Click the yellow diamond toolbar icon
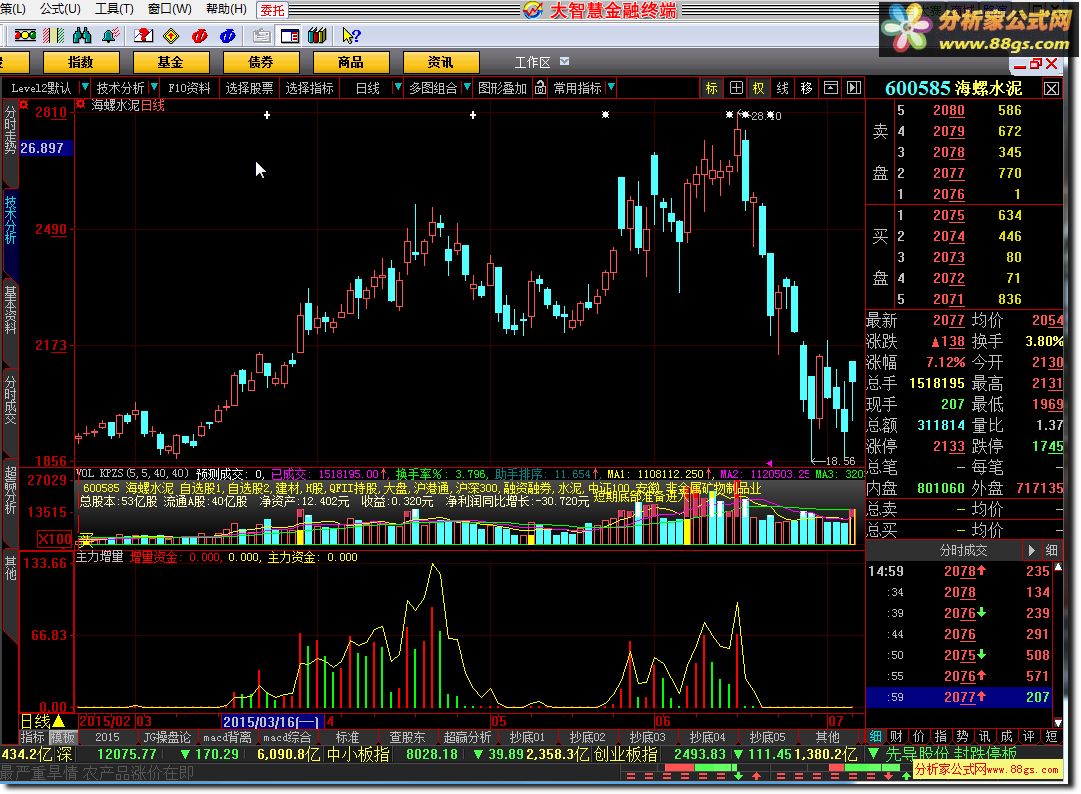 [171, 35]
